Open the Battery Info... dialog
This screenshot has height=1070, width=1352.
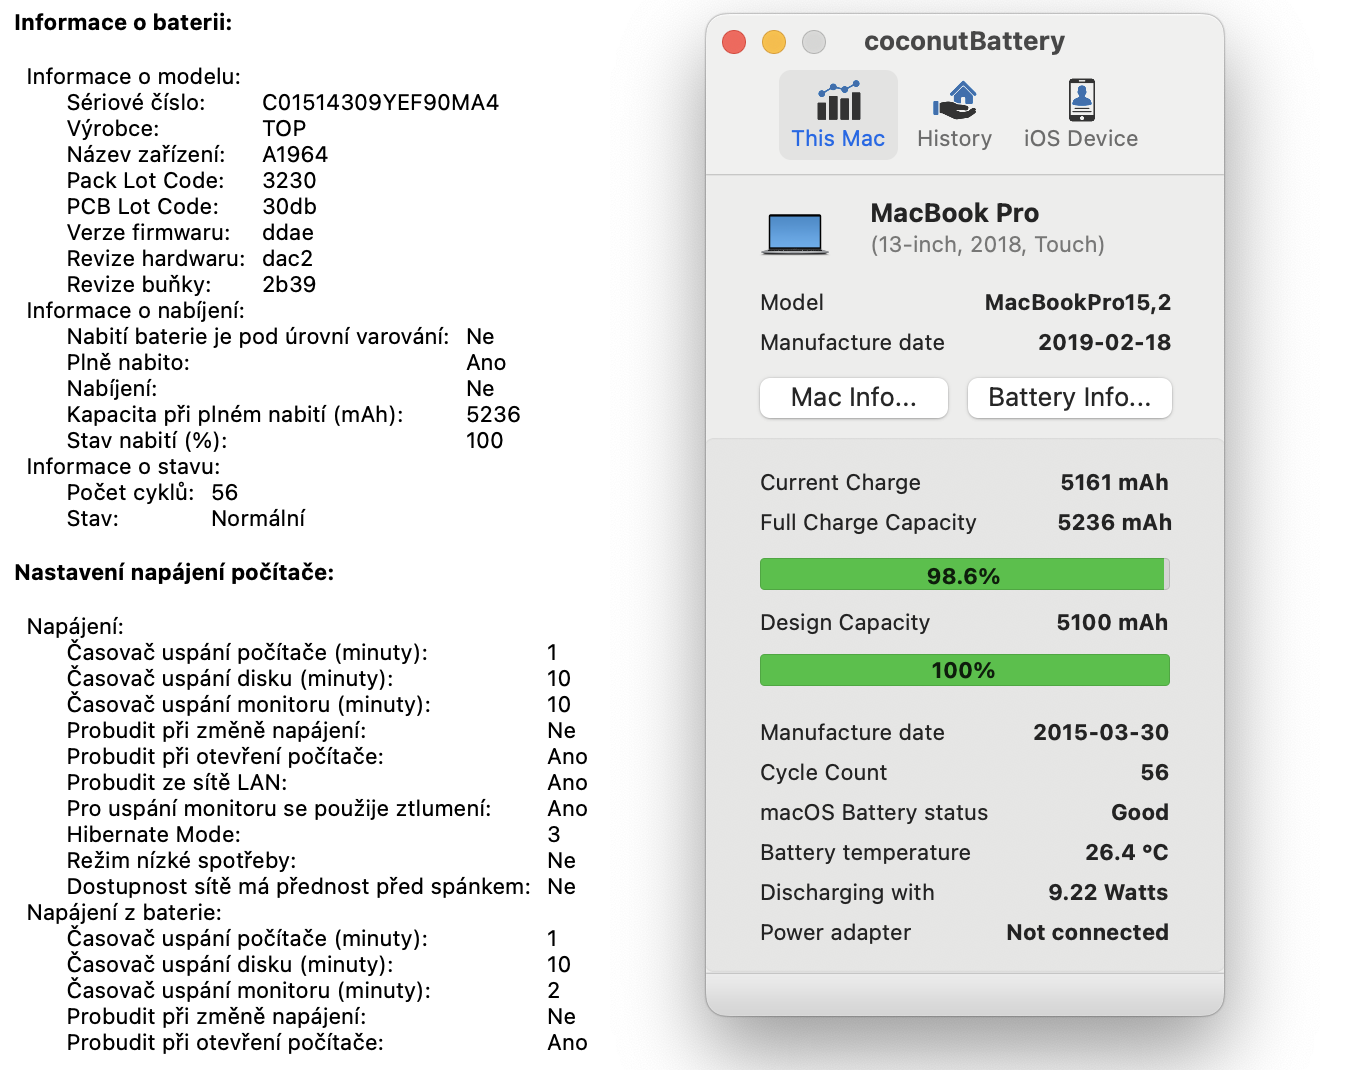pos(1070,398)
